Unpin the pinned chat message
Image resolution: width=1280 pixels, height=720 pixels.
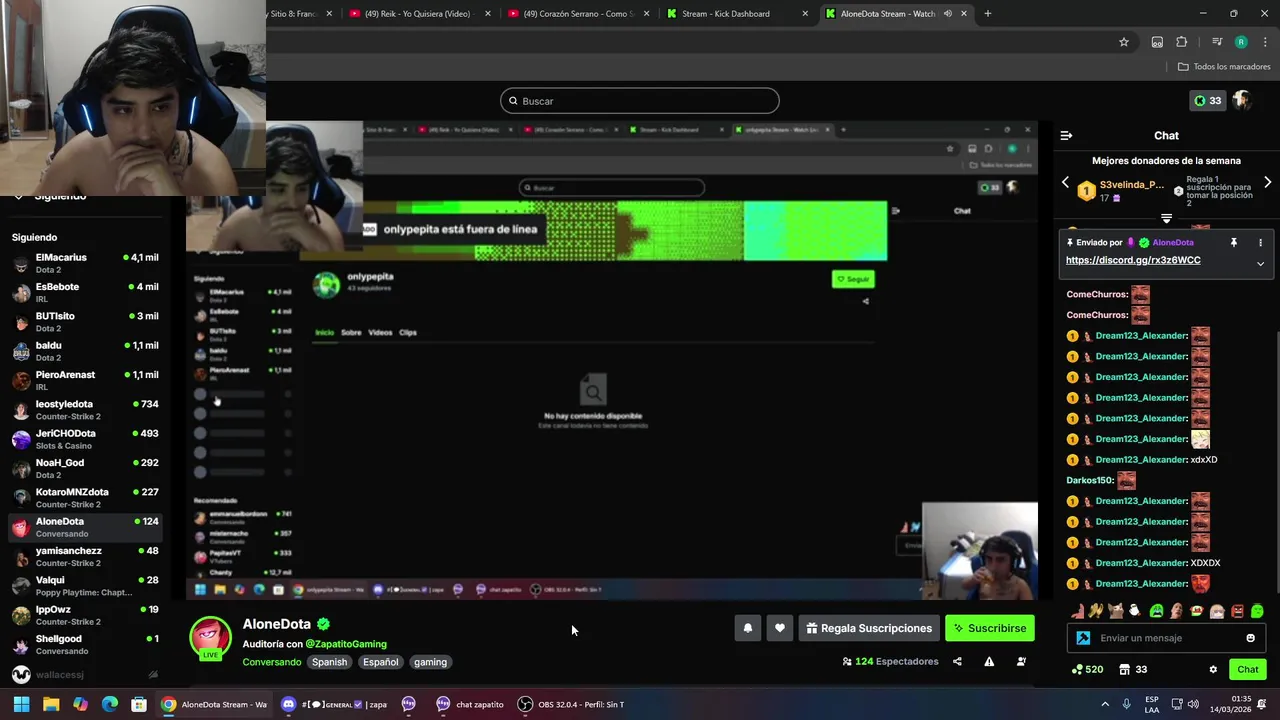1234,243
